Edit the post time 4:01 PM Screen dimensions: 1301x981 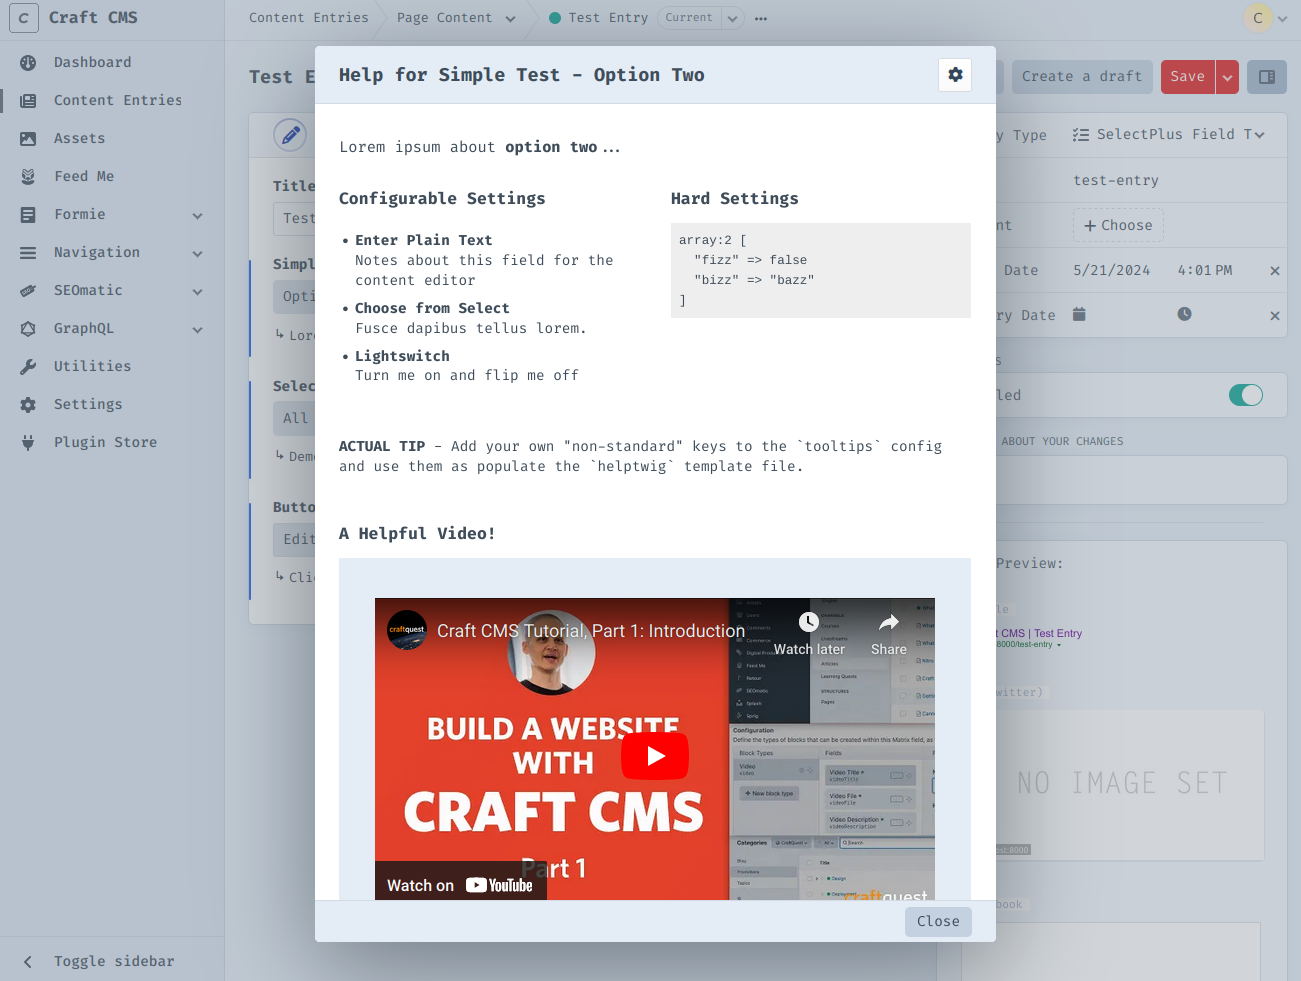pos(1205,270)
